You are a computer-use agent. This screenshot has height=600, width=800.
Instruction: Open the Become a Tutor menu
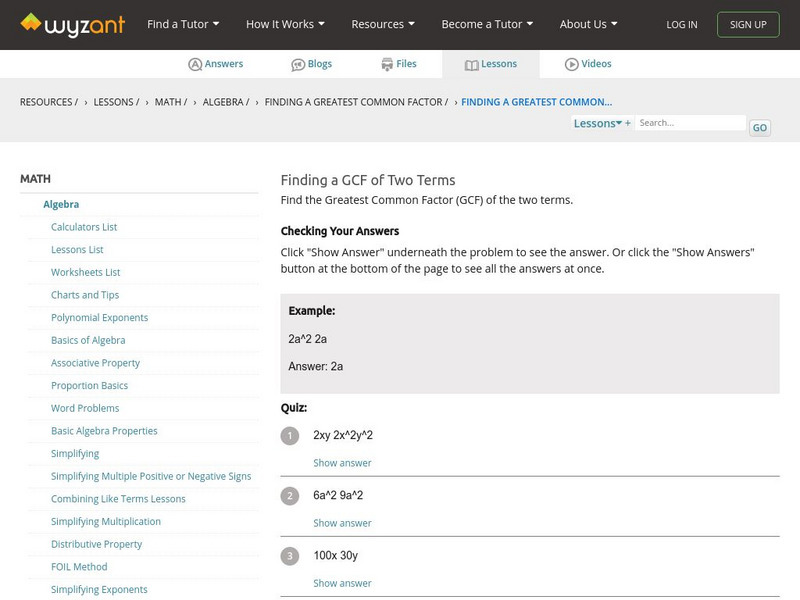point(487,24)
